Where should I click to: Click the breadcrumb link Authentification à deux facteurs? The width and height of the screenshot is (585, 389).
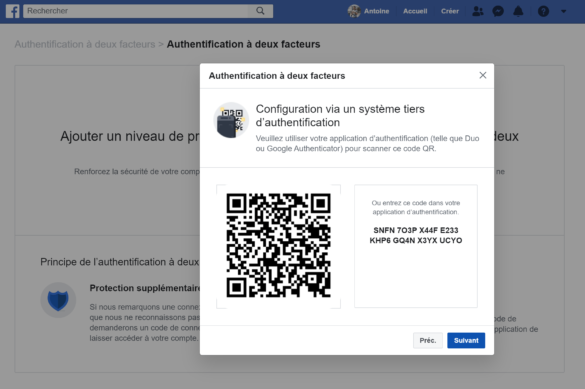85,44
